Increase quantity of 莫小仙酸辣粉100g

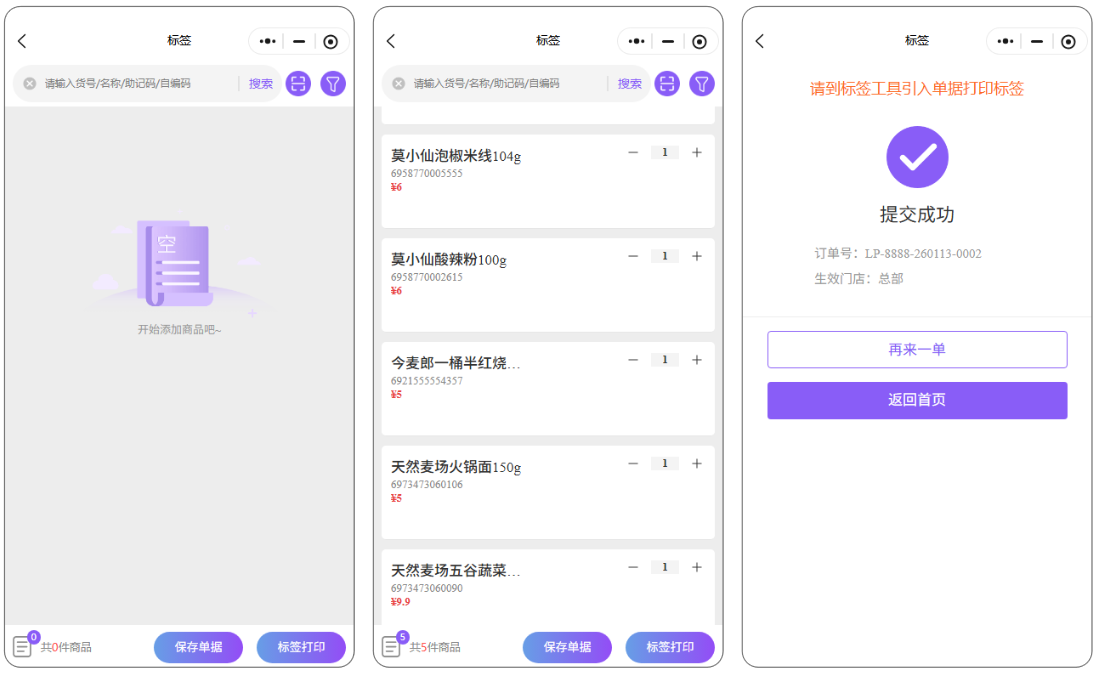tap(697, 256)
